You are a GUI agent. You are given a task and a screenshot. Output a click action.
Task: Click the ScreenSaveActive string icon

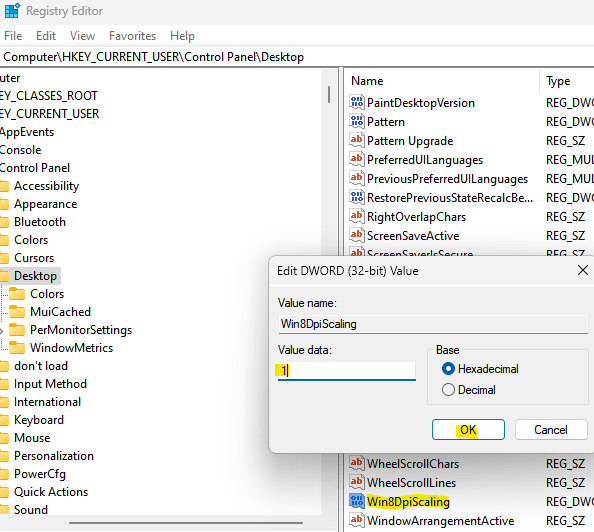356,235
